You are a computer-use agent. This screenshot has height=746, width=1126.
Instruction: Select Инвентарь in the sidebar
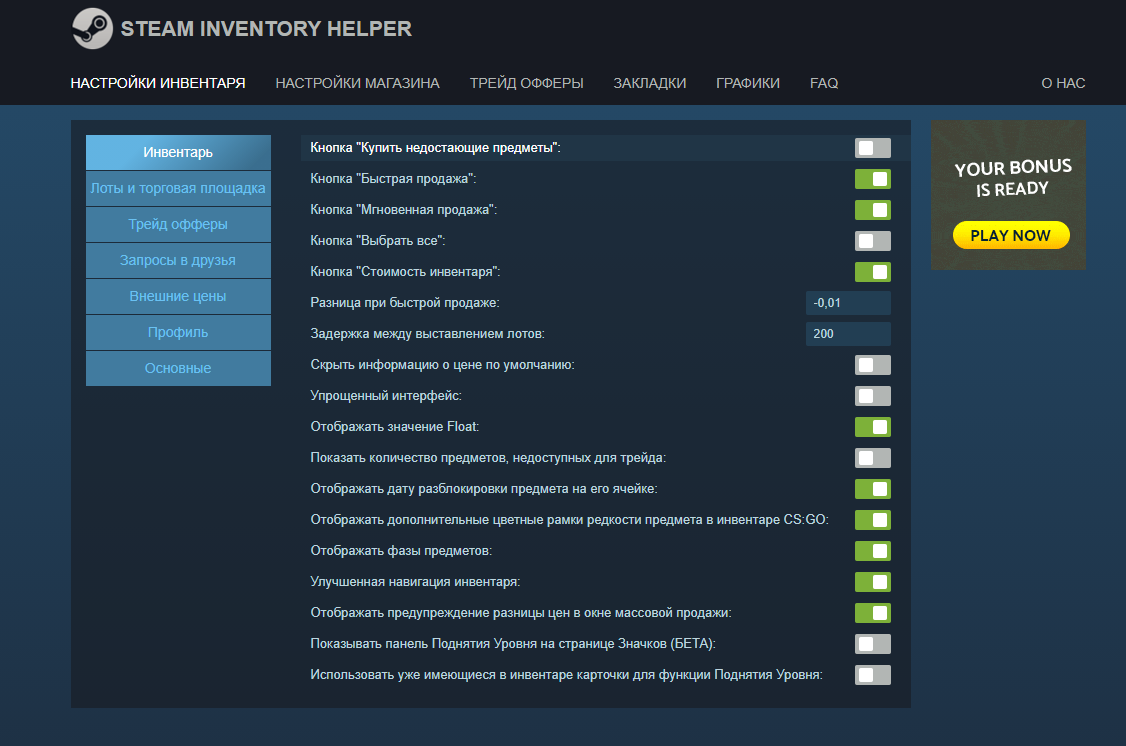click(178, 152)
